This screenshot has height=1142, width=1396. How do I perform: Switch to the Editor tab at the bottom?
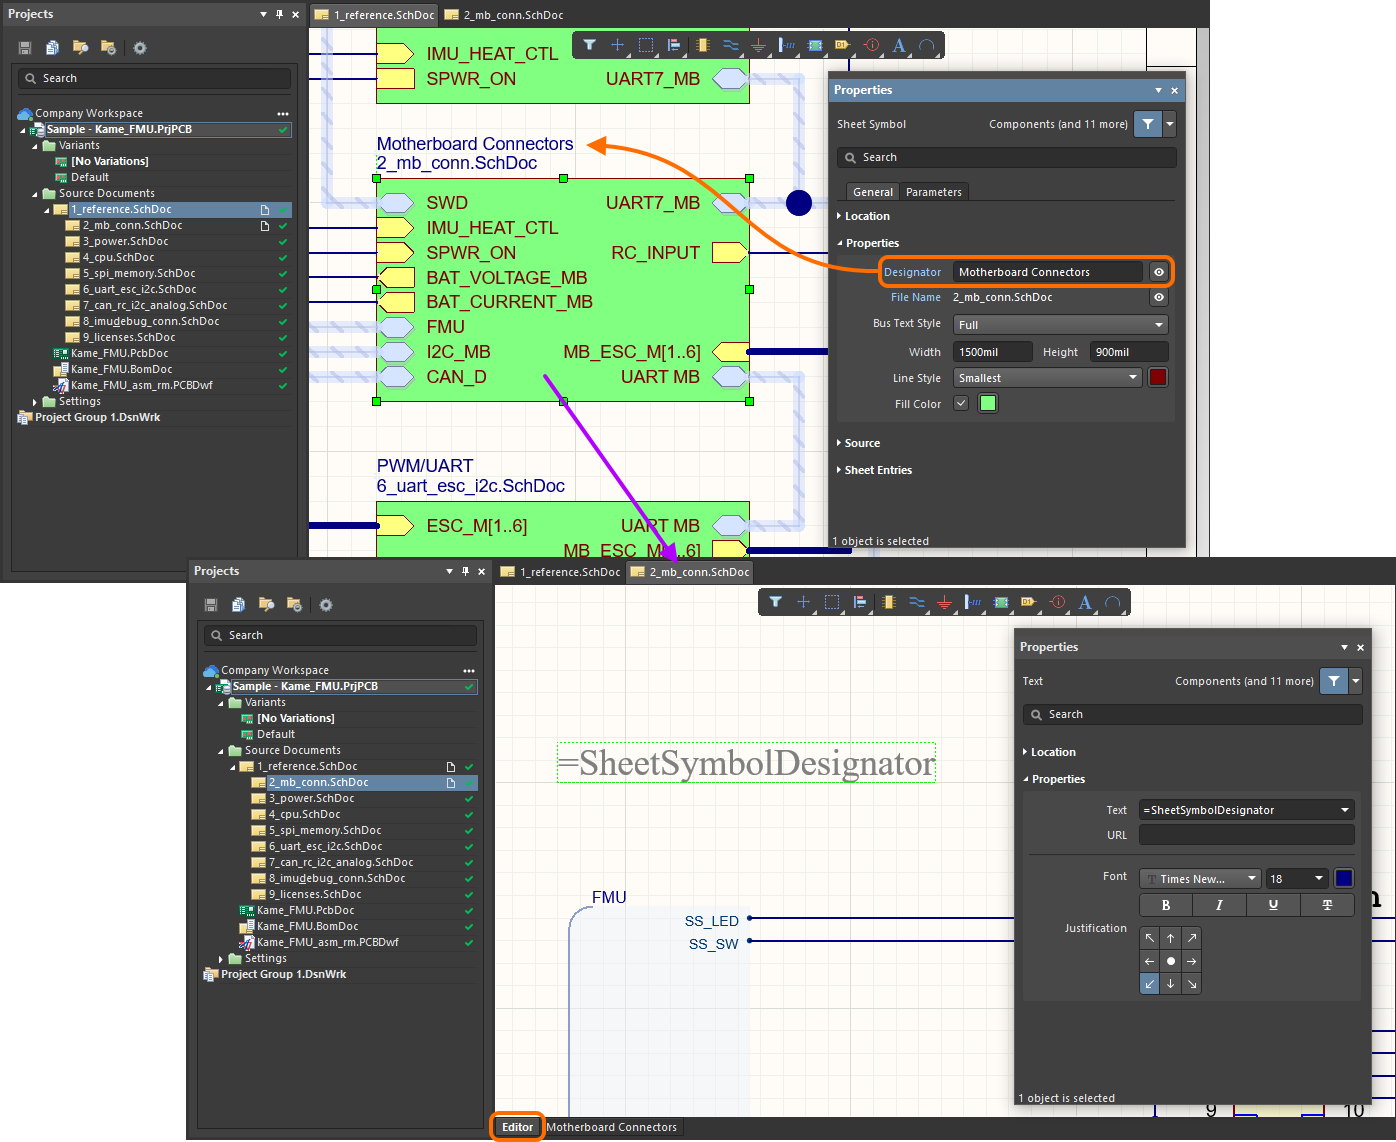coord(517,1127)
